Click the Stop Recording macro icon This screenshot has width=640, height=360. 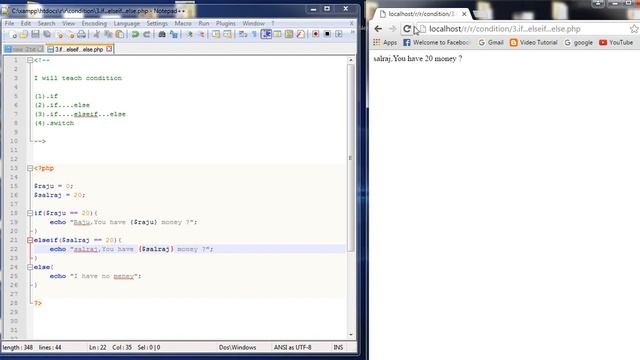point(327,35)
